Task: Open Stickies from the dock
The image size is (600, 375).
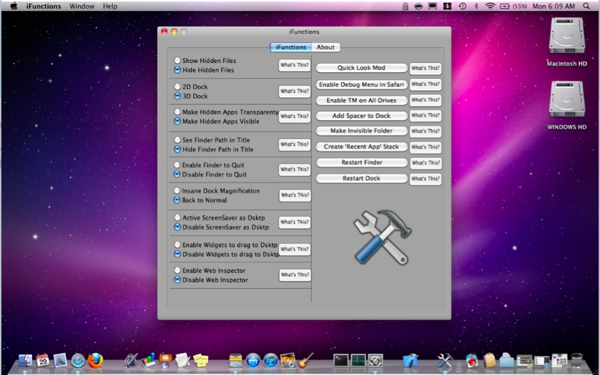Action: coord(201,360)
